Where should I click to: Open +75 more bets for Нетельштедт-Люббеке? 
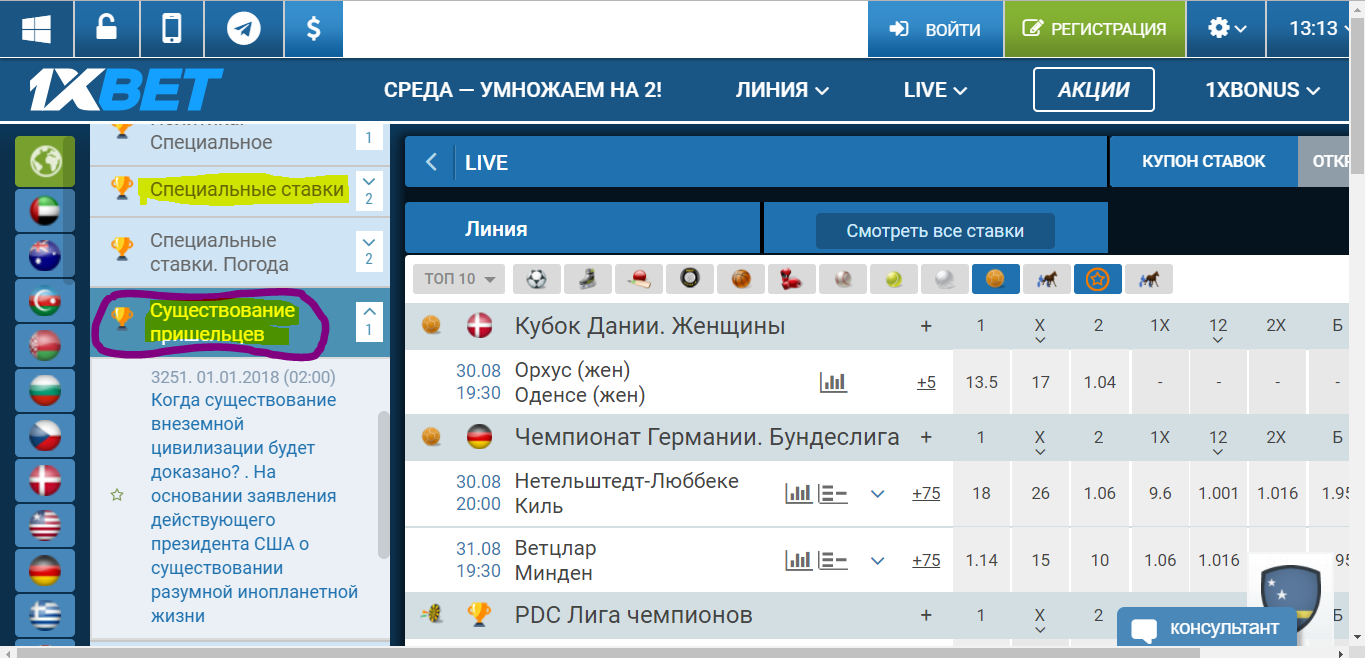pyautogui.click(x=926, y=493)
